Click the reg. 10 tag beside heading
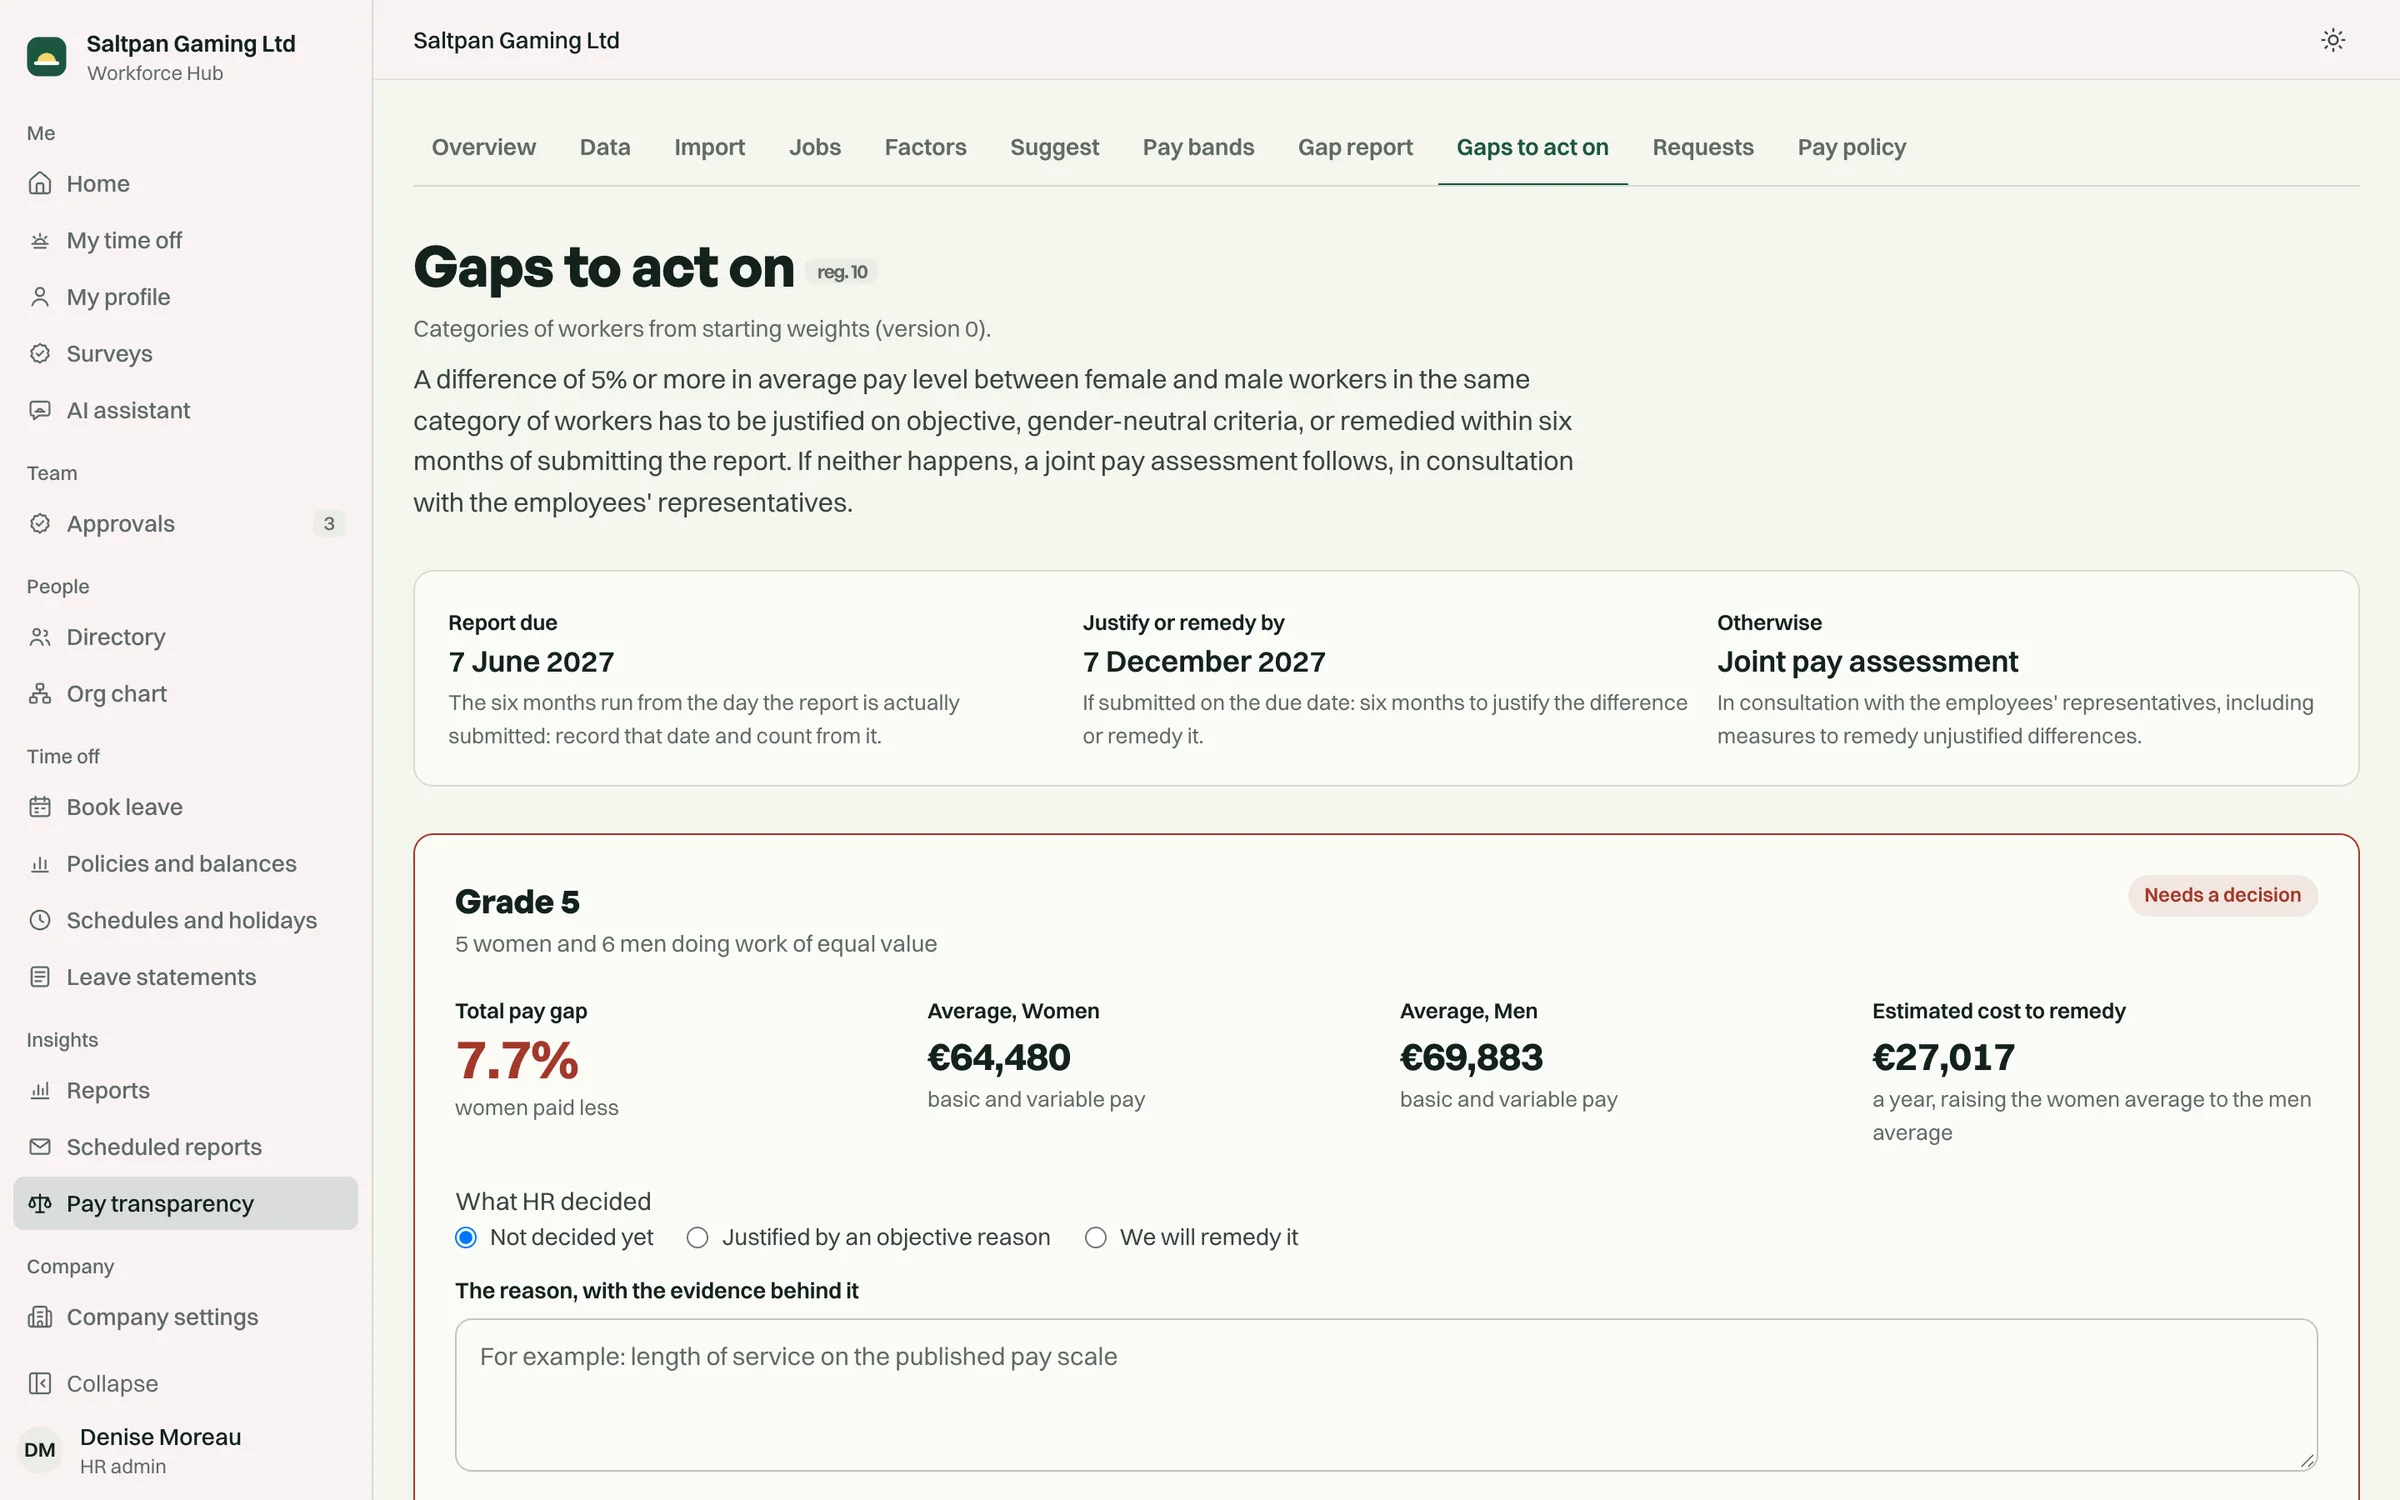The image size is (2400, 1500). pyautogui.click(x=842, y=272)
